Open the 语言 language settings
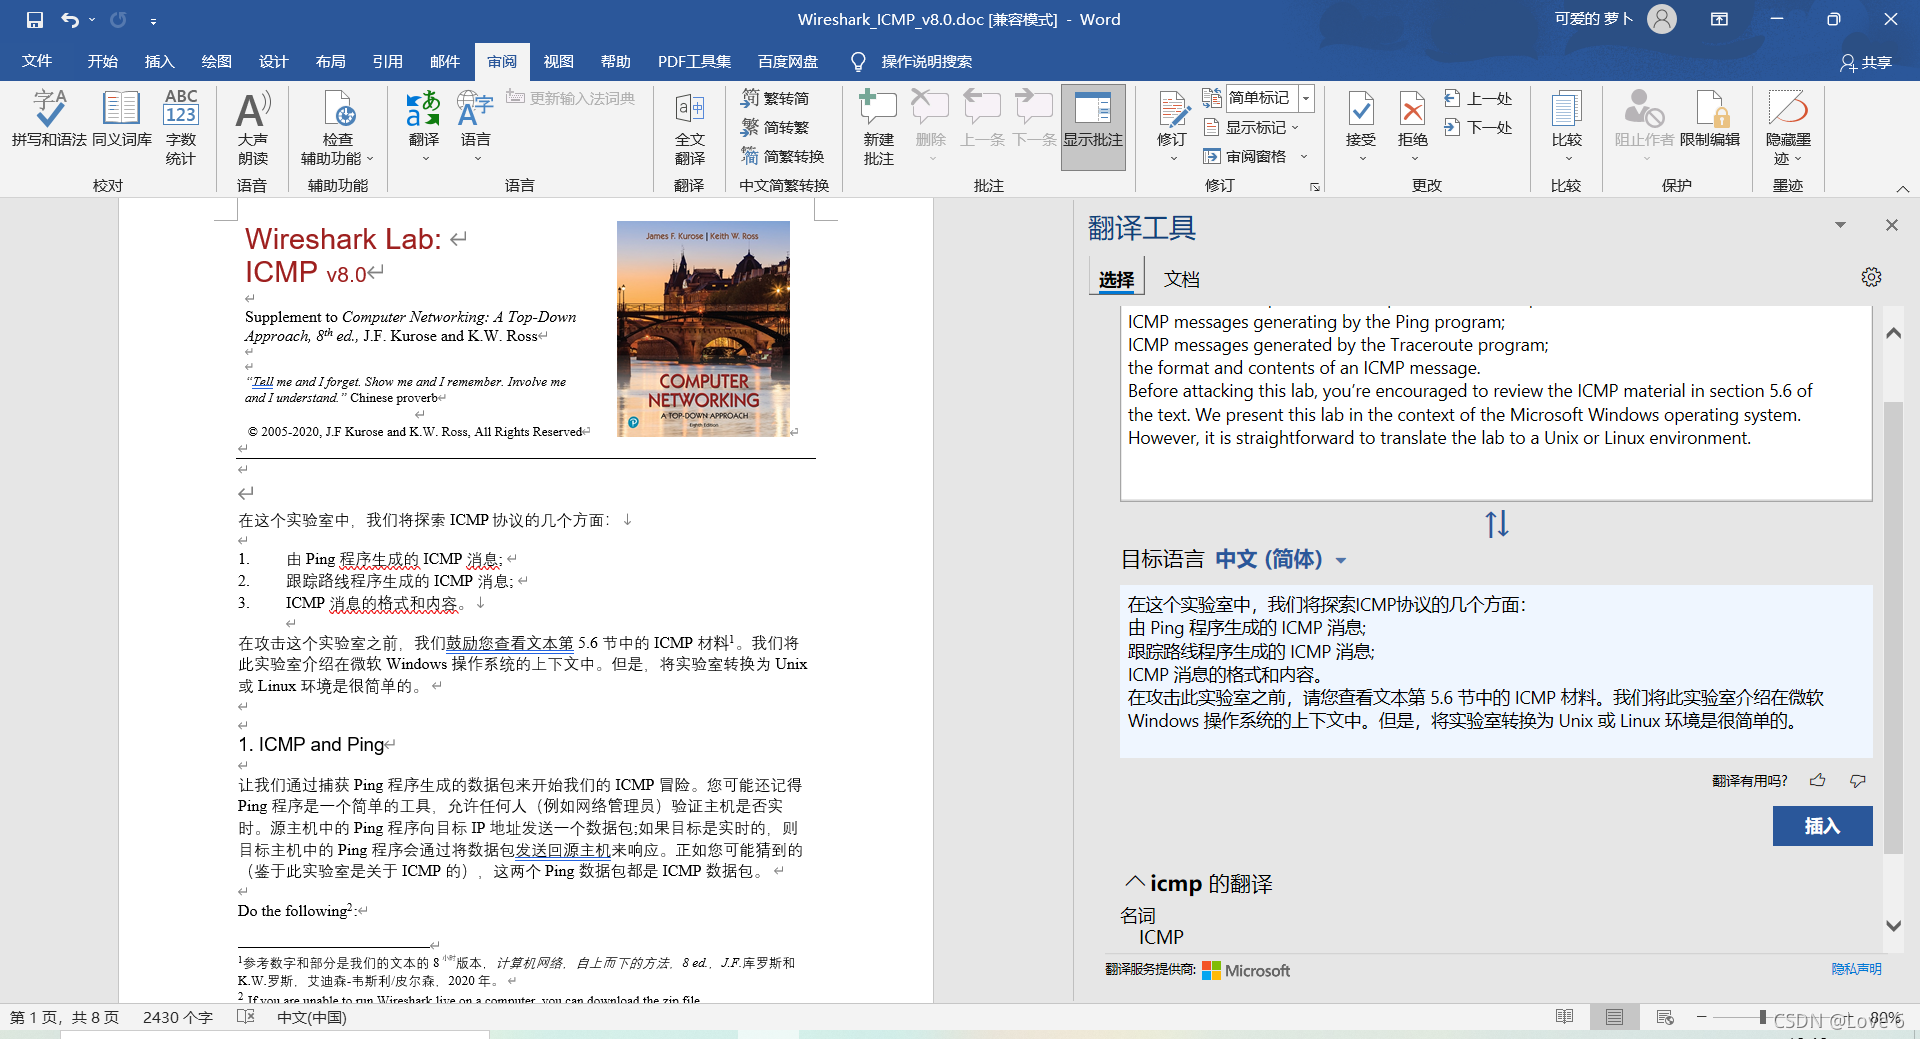 [476, 127]
